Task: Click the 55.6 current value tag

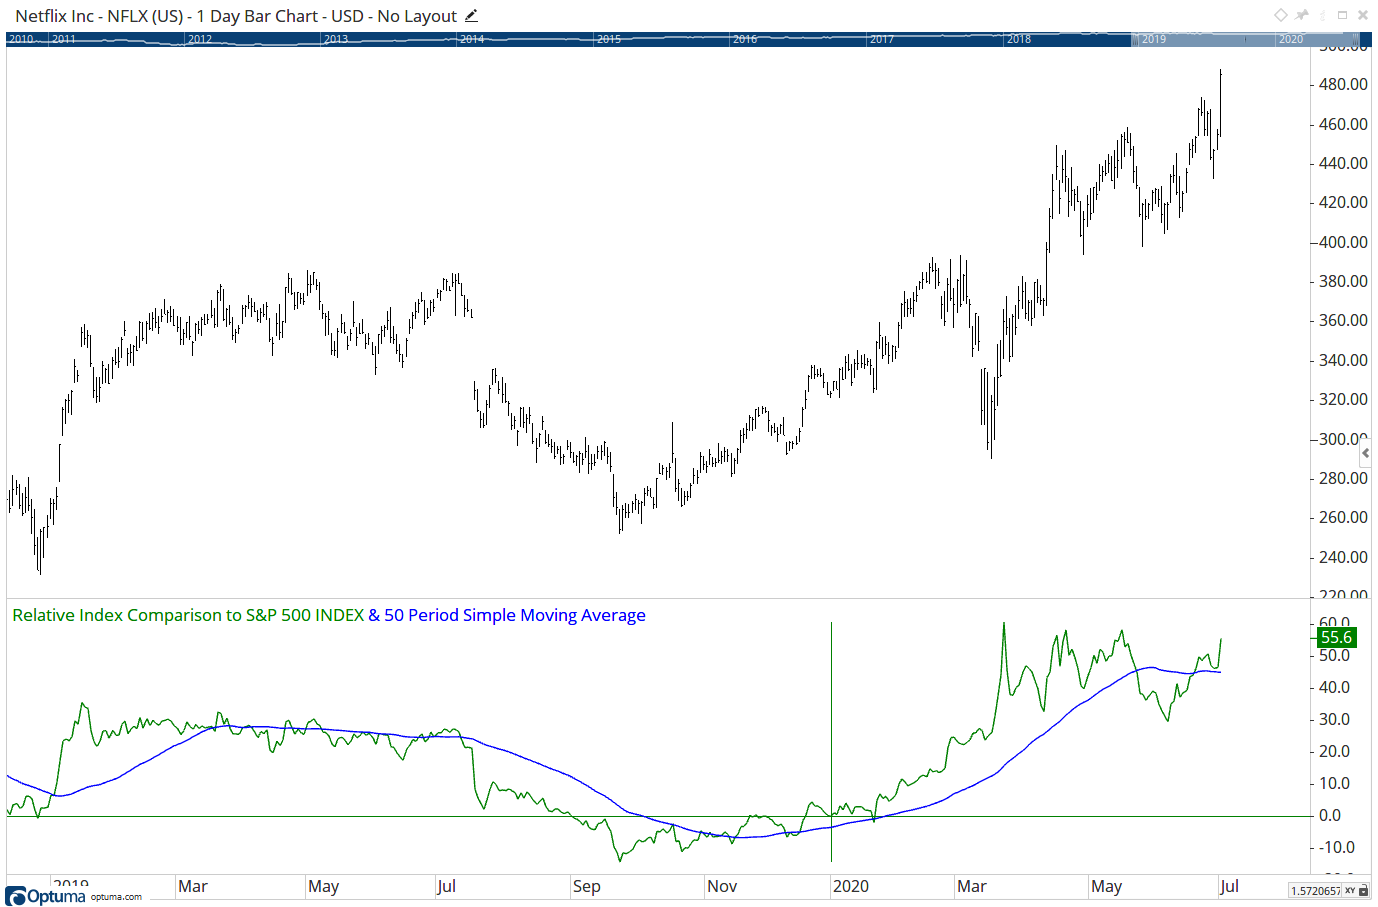Action: click(x=1336, y=637)
